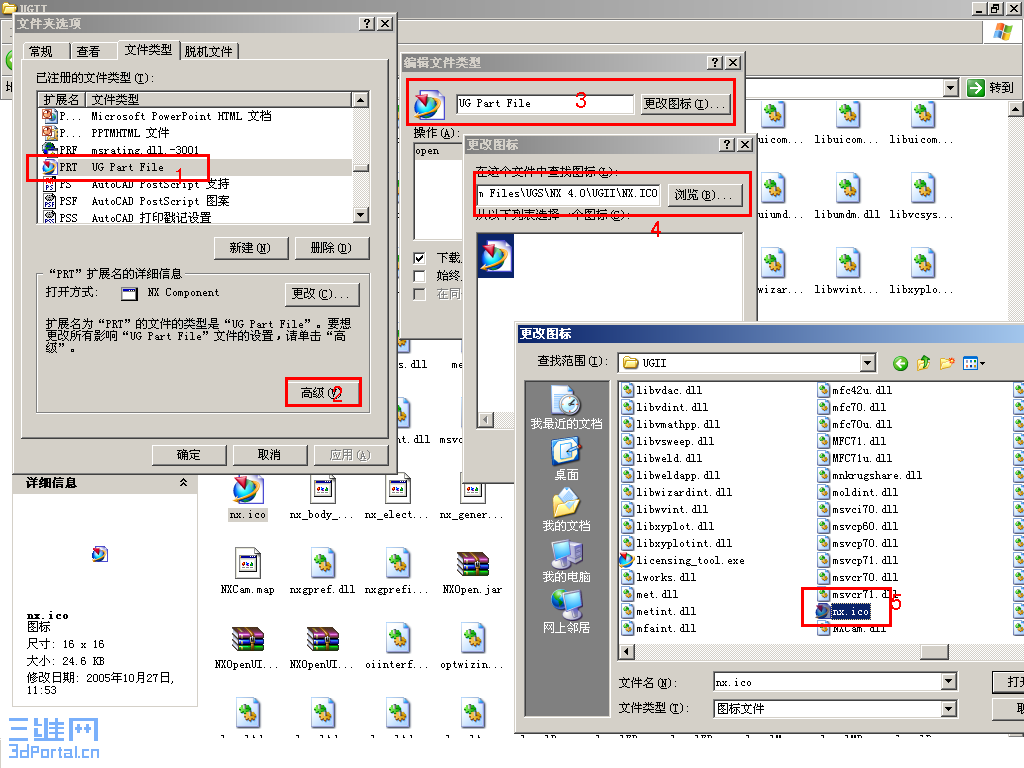
Task: Click the green back arrow icon
Action: tap(900, 363)
